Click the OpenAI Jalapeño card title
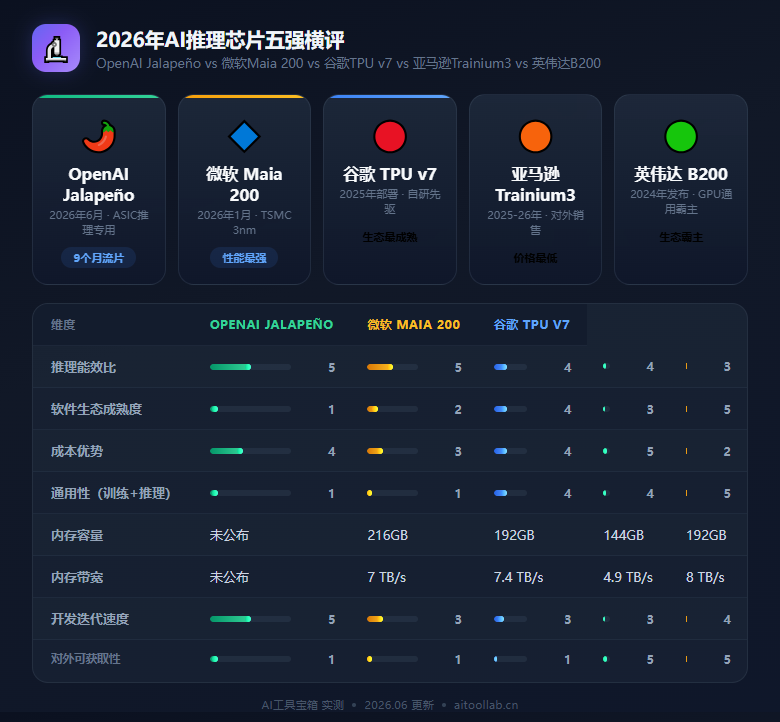This screenshot has width=780, height=722. tap(98, 185)
